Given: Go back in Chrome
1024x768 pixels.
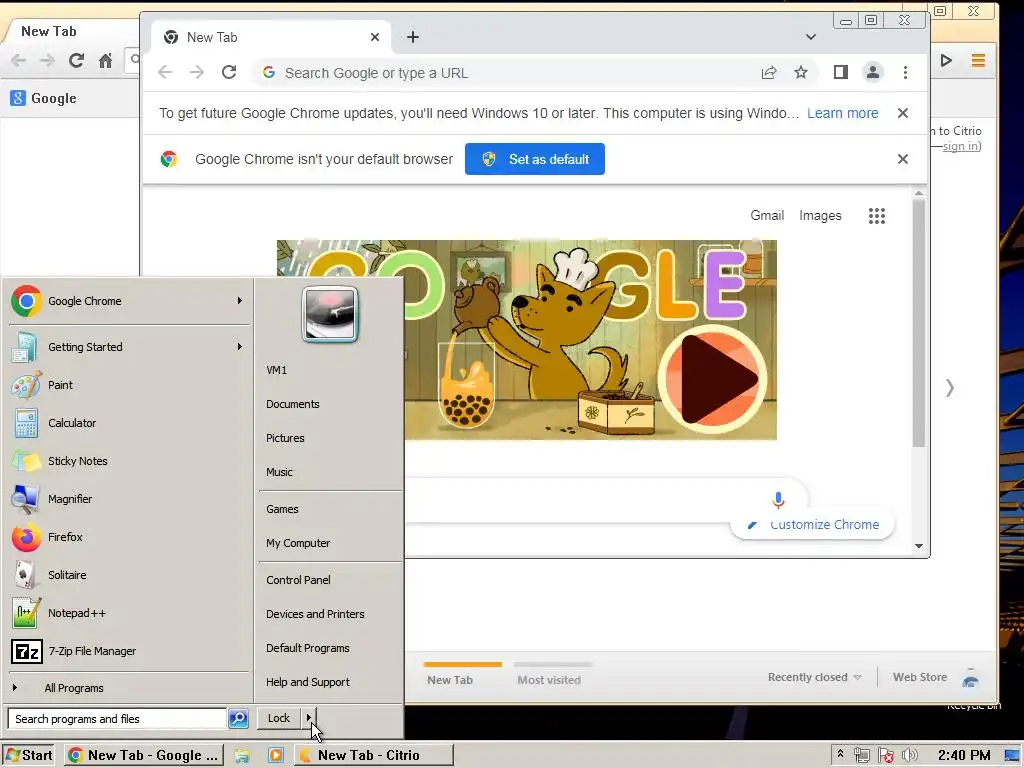Looking at the screenshot, I should click(x=165, y=72).
